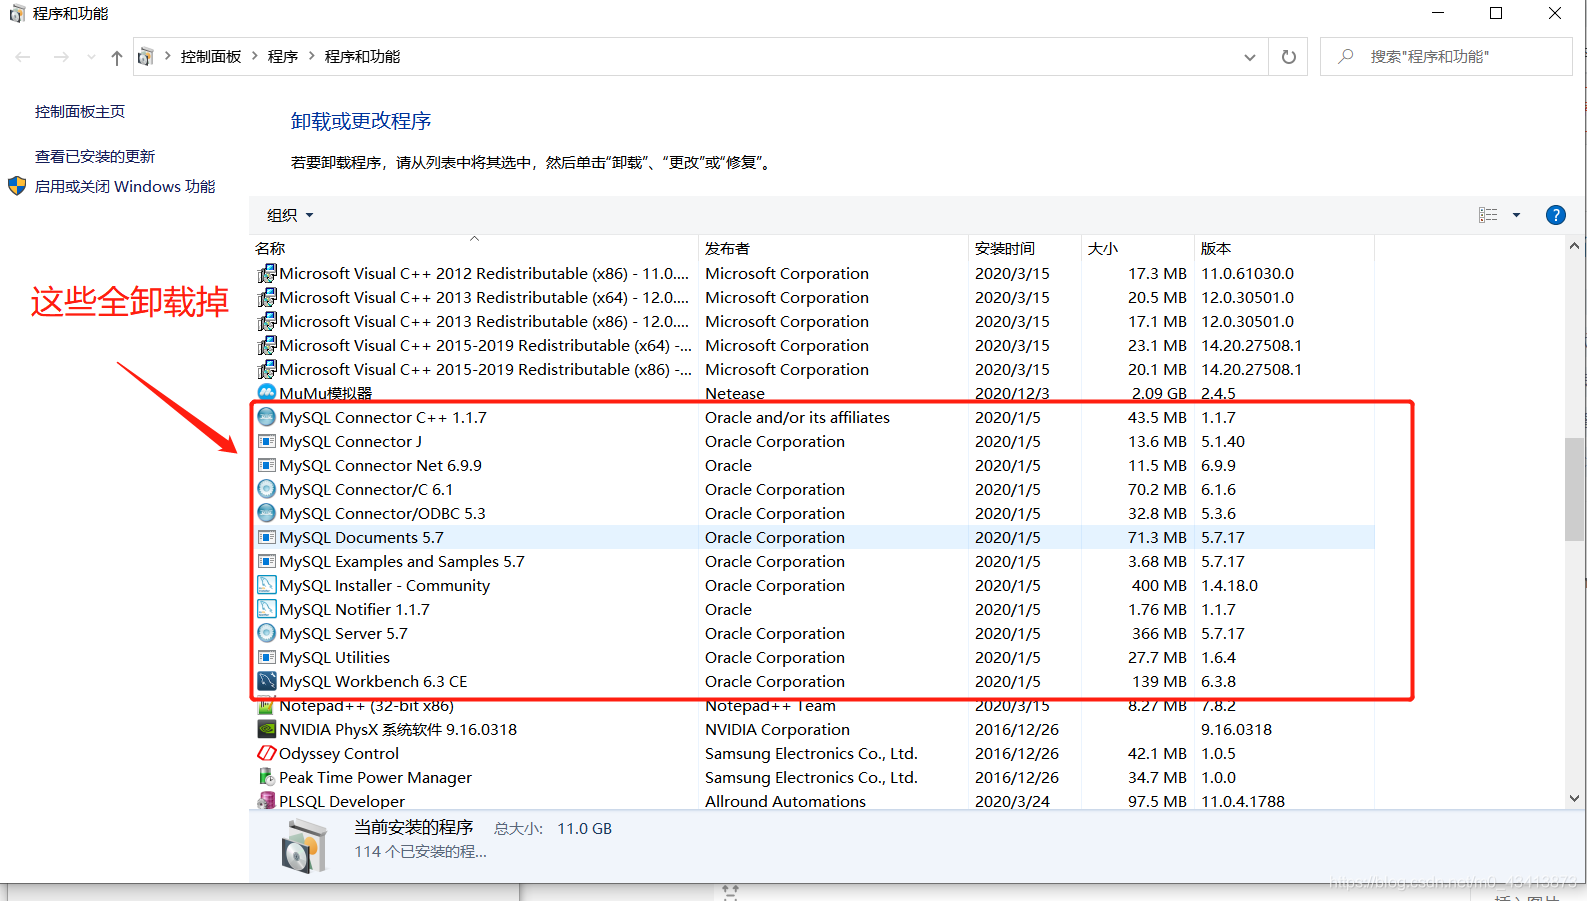Select Visual C++ 2015-2019 Redistributable (x86) name
The width and height of the screenshot is (1587, 901).
point(485,369)
